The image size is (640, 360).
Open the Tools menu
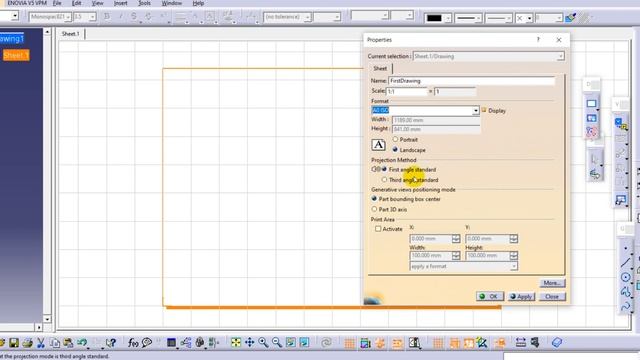coord(144,3)
